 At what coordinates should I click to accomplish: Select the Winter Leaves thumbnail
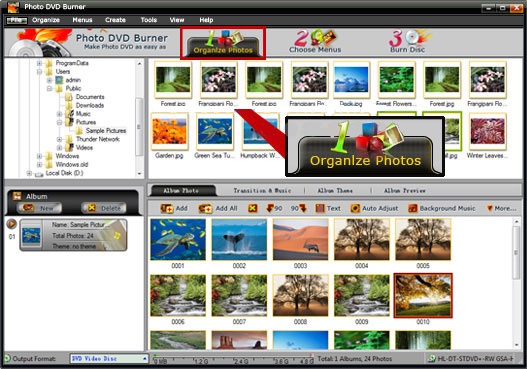point(487,132)
